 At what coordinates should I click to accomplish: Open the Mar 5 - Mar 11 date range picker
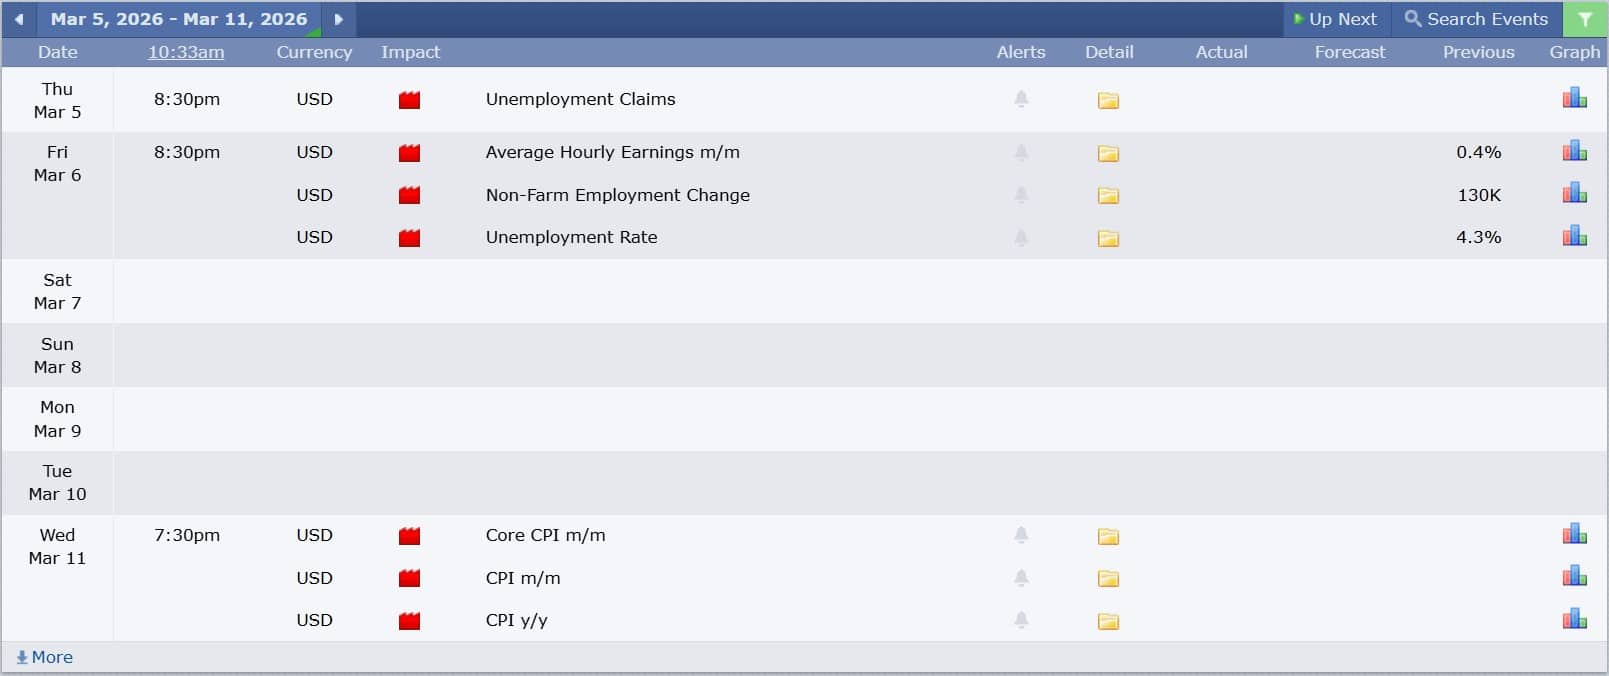[x=179, y=19]
